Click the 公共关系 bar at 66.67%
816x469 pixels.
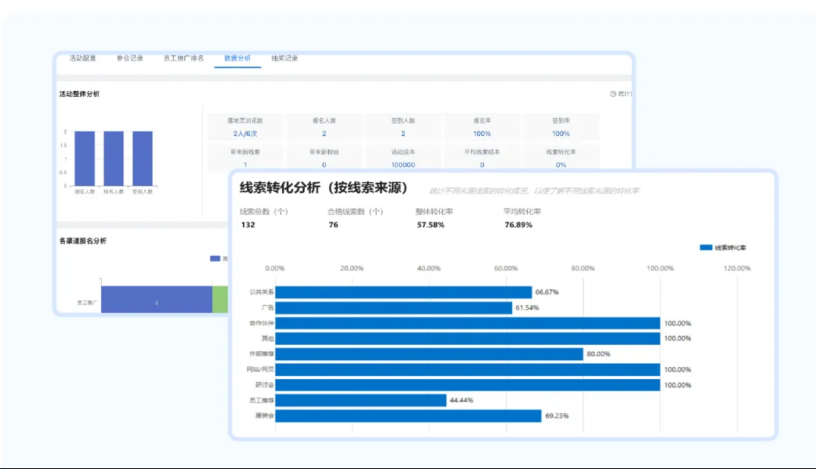[x=403, y=292]
